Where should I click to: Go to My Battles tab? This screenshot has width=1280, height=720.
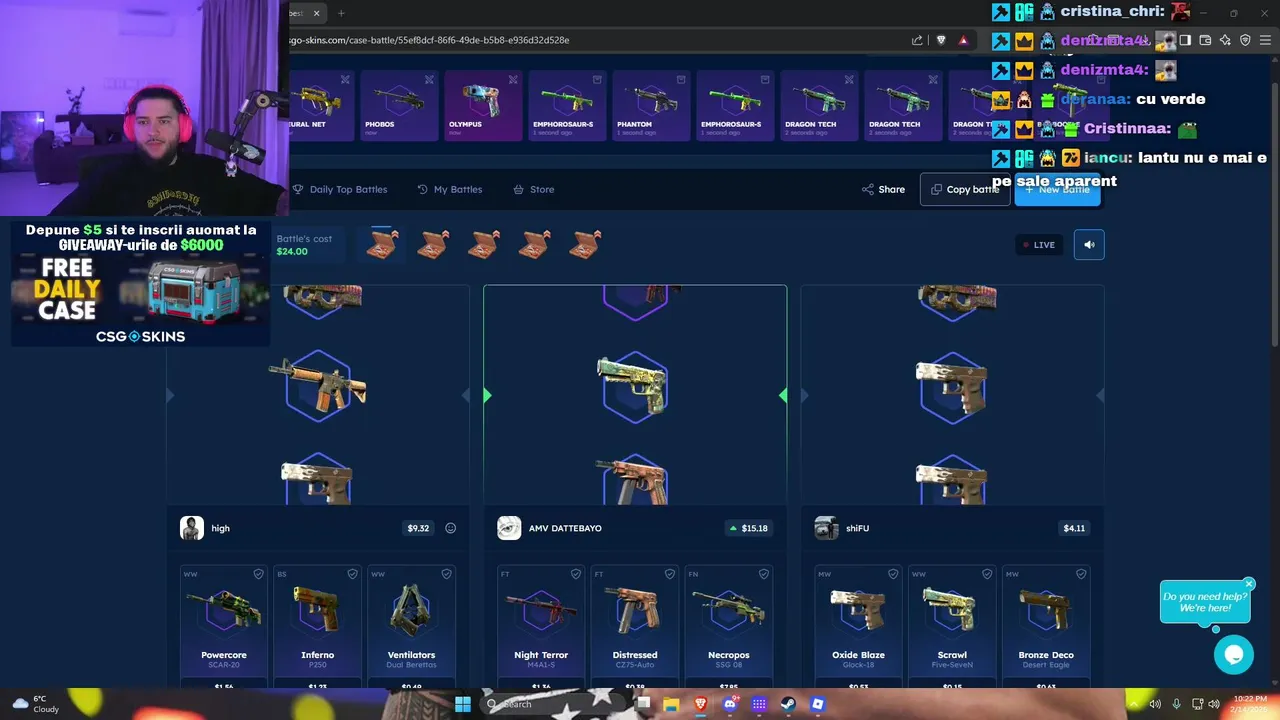pyautogui.click(x=450, y=189)
